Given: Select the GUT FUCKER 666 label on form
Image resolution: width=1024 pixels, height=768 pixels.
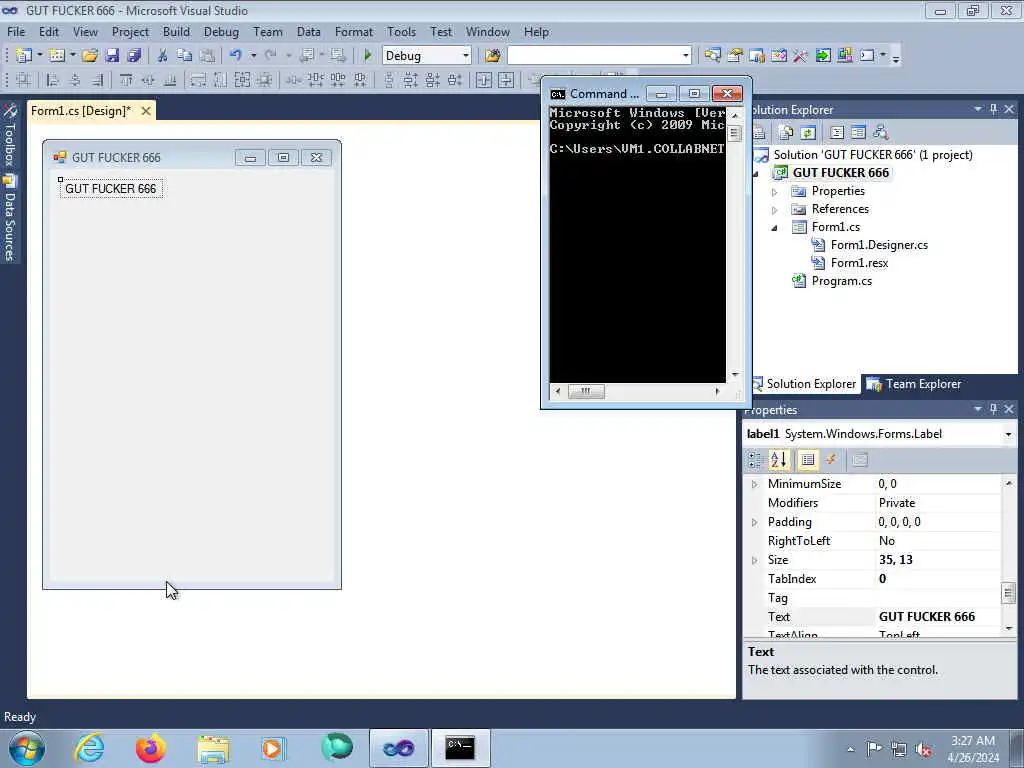Looking at the screenshot, I should 110,189.
